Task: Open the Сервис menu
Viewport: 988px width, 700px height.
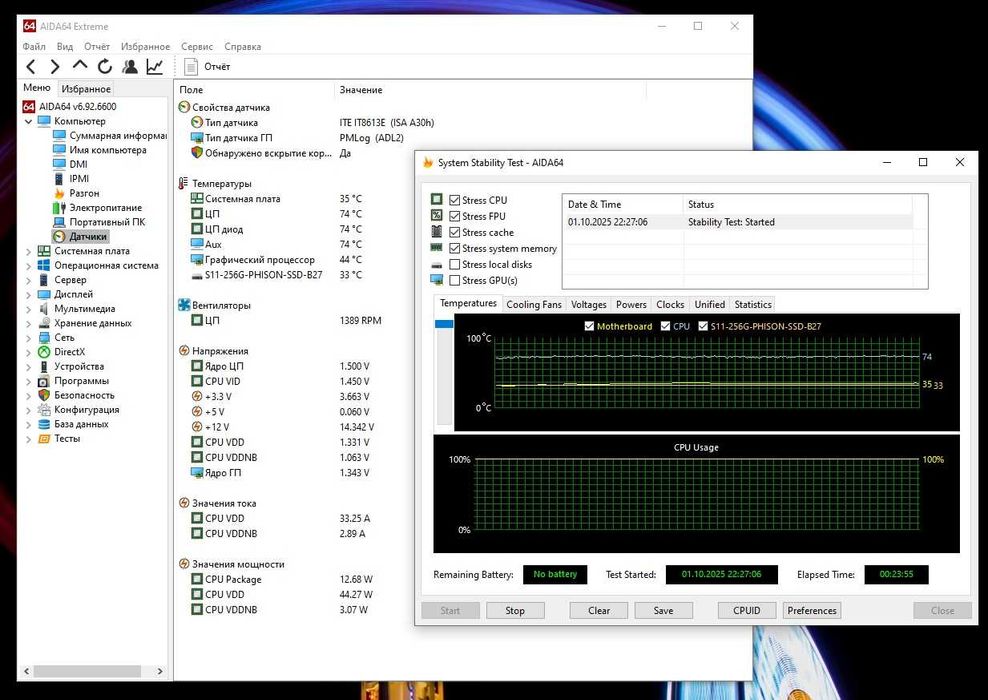Action: [197, 47]
